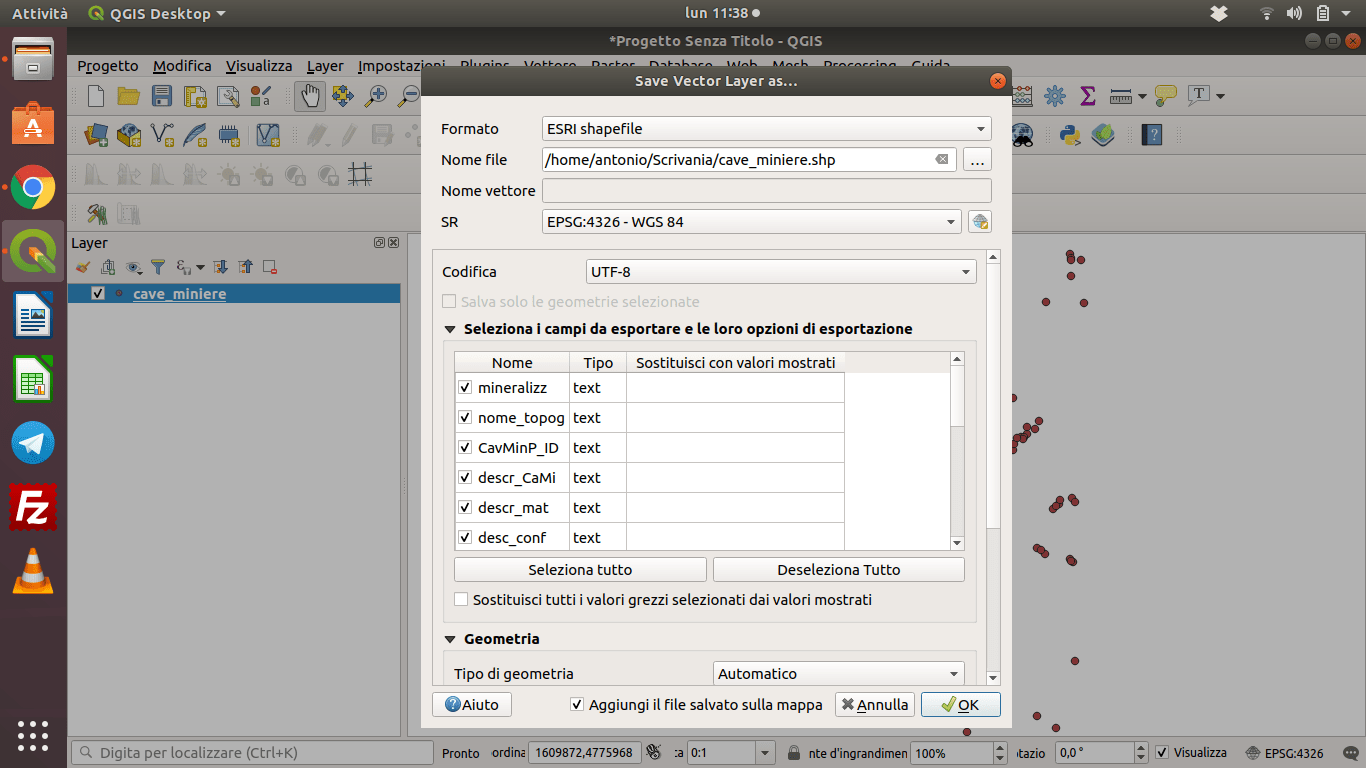Open Layer Styling paintbrush in Layer panel
The height and width of the screenshot is (768, 1366).
pyautogui.click(x=83, y=267)
